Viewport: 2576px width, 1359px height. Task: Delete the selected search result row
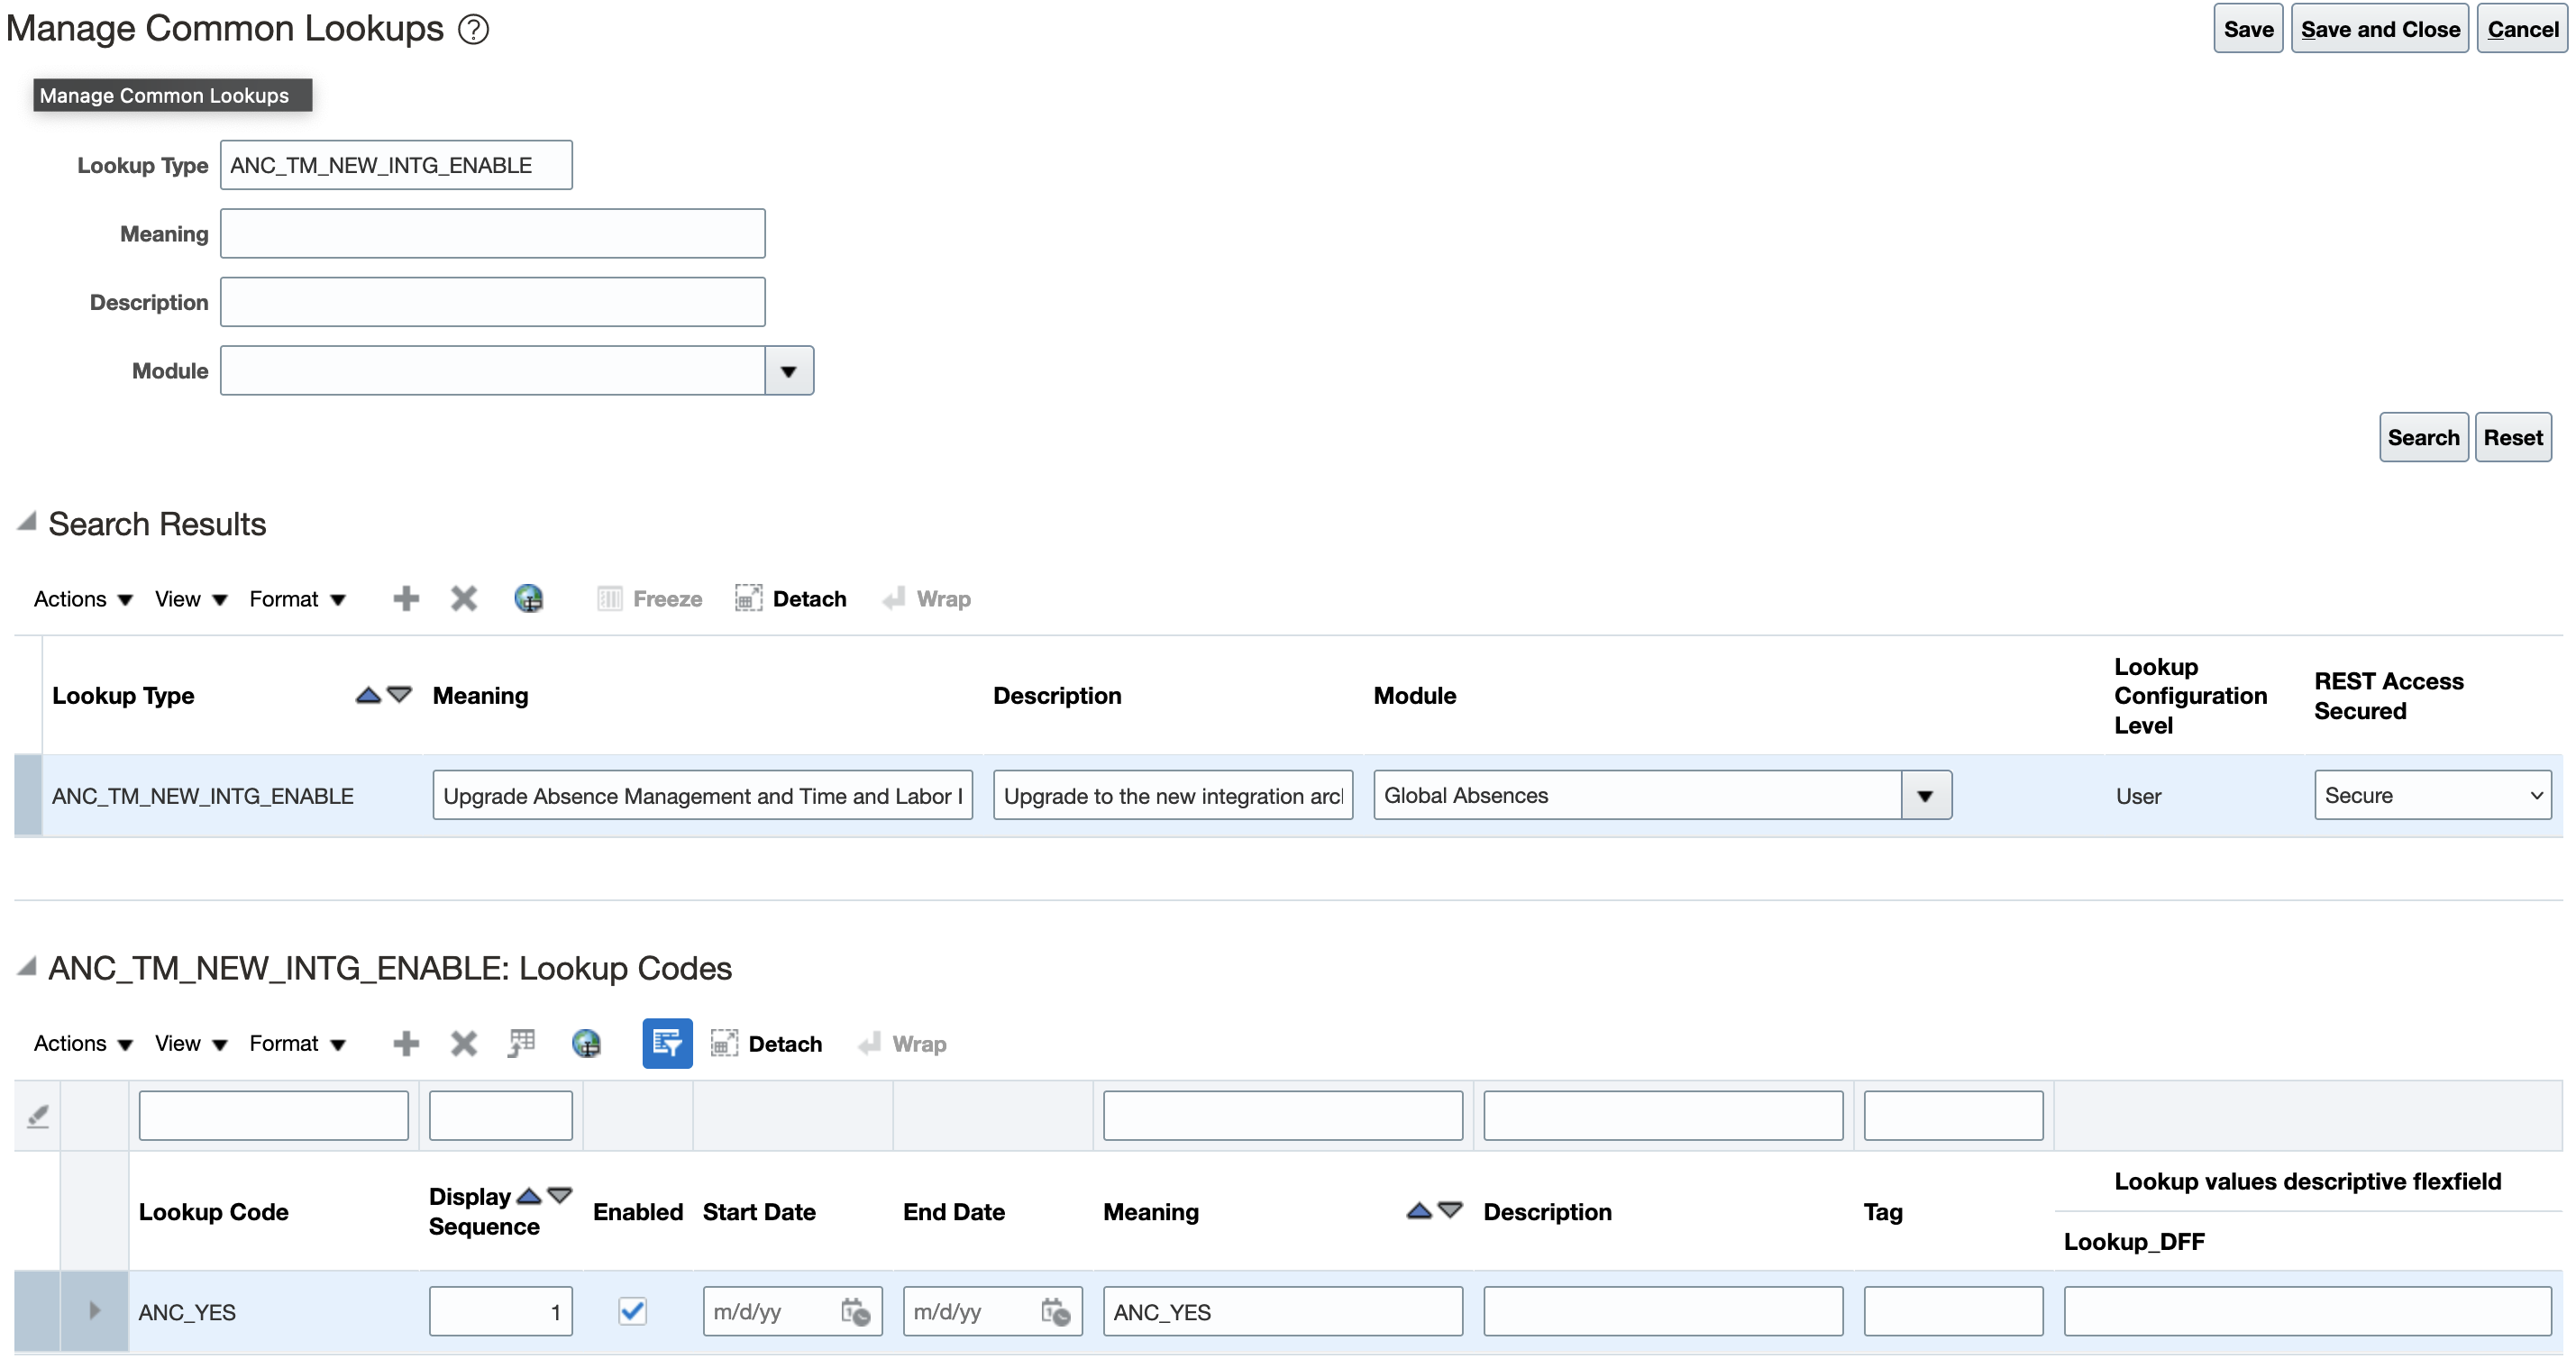(463, 598)
